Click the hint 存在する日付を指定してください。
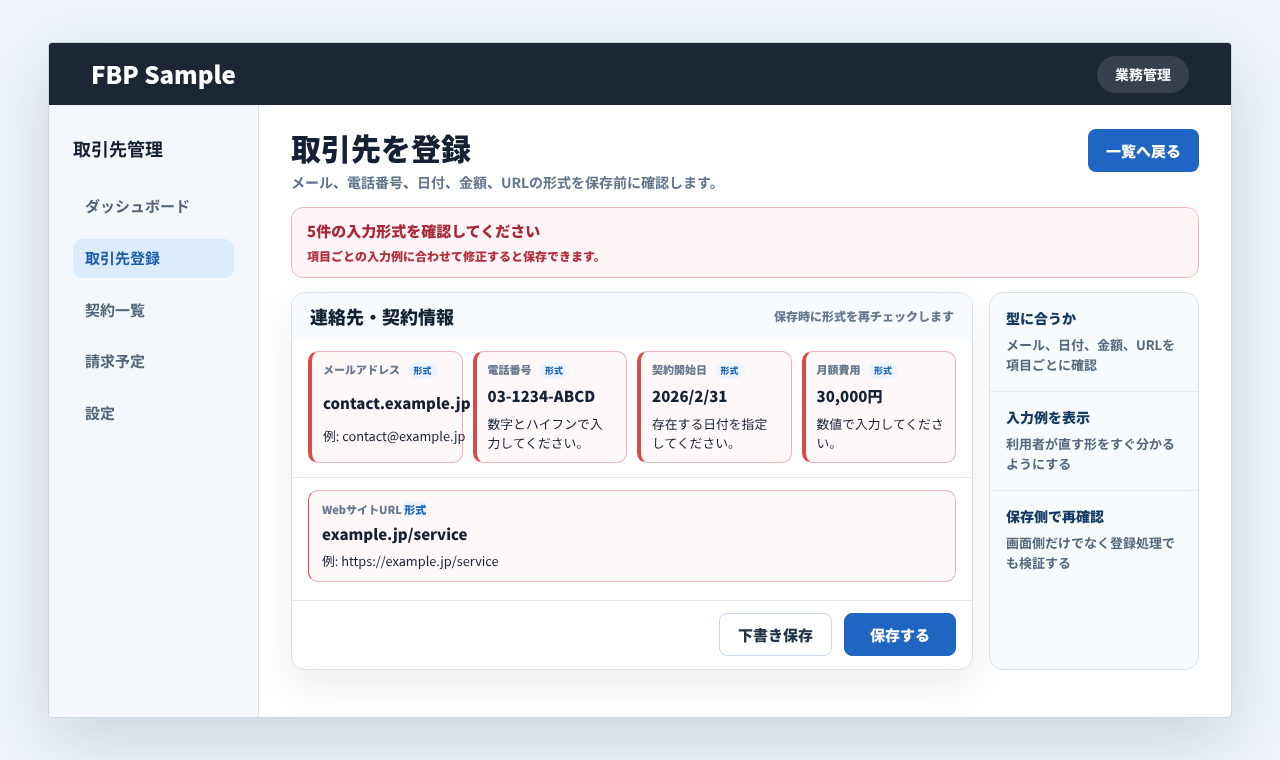This screenshot has width=1280, height=760. pyautogui.click(x=710, y=433)
